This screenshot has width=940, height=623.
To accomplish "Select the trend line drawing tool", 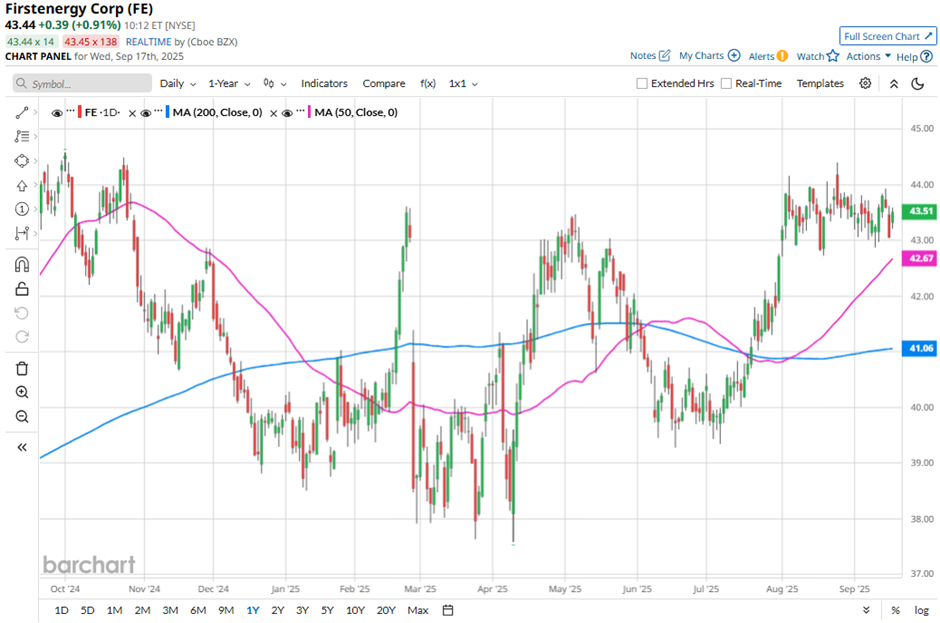I will pyautogui.click(x=22, y=113).
